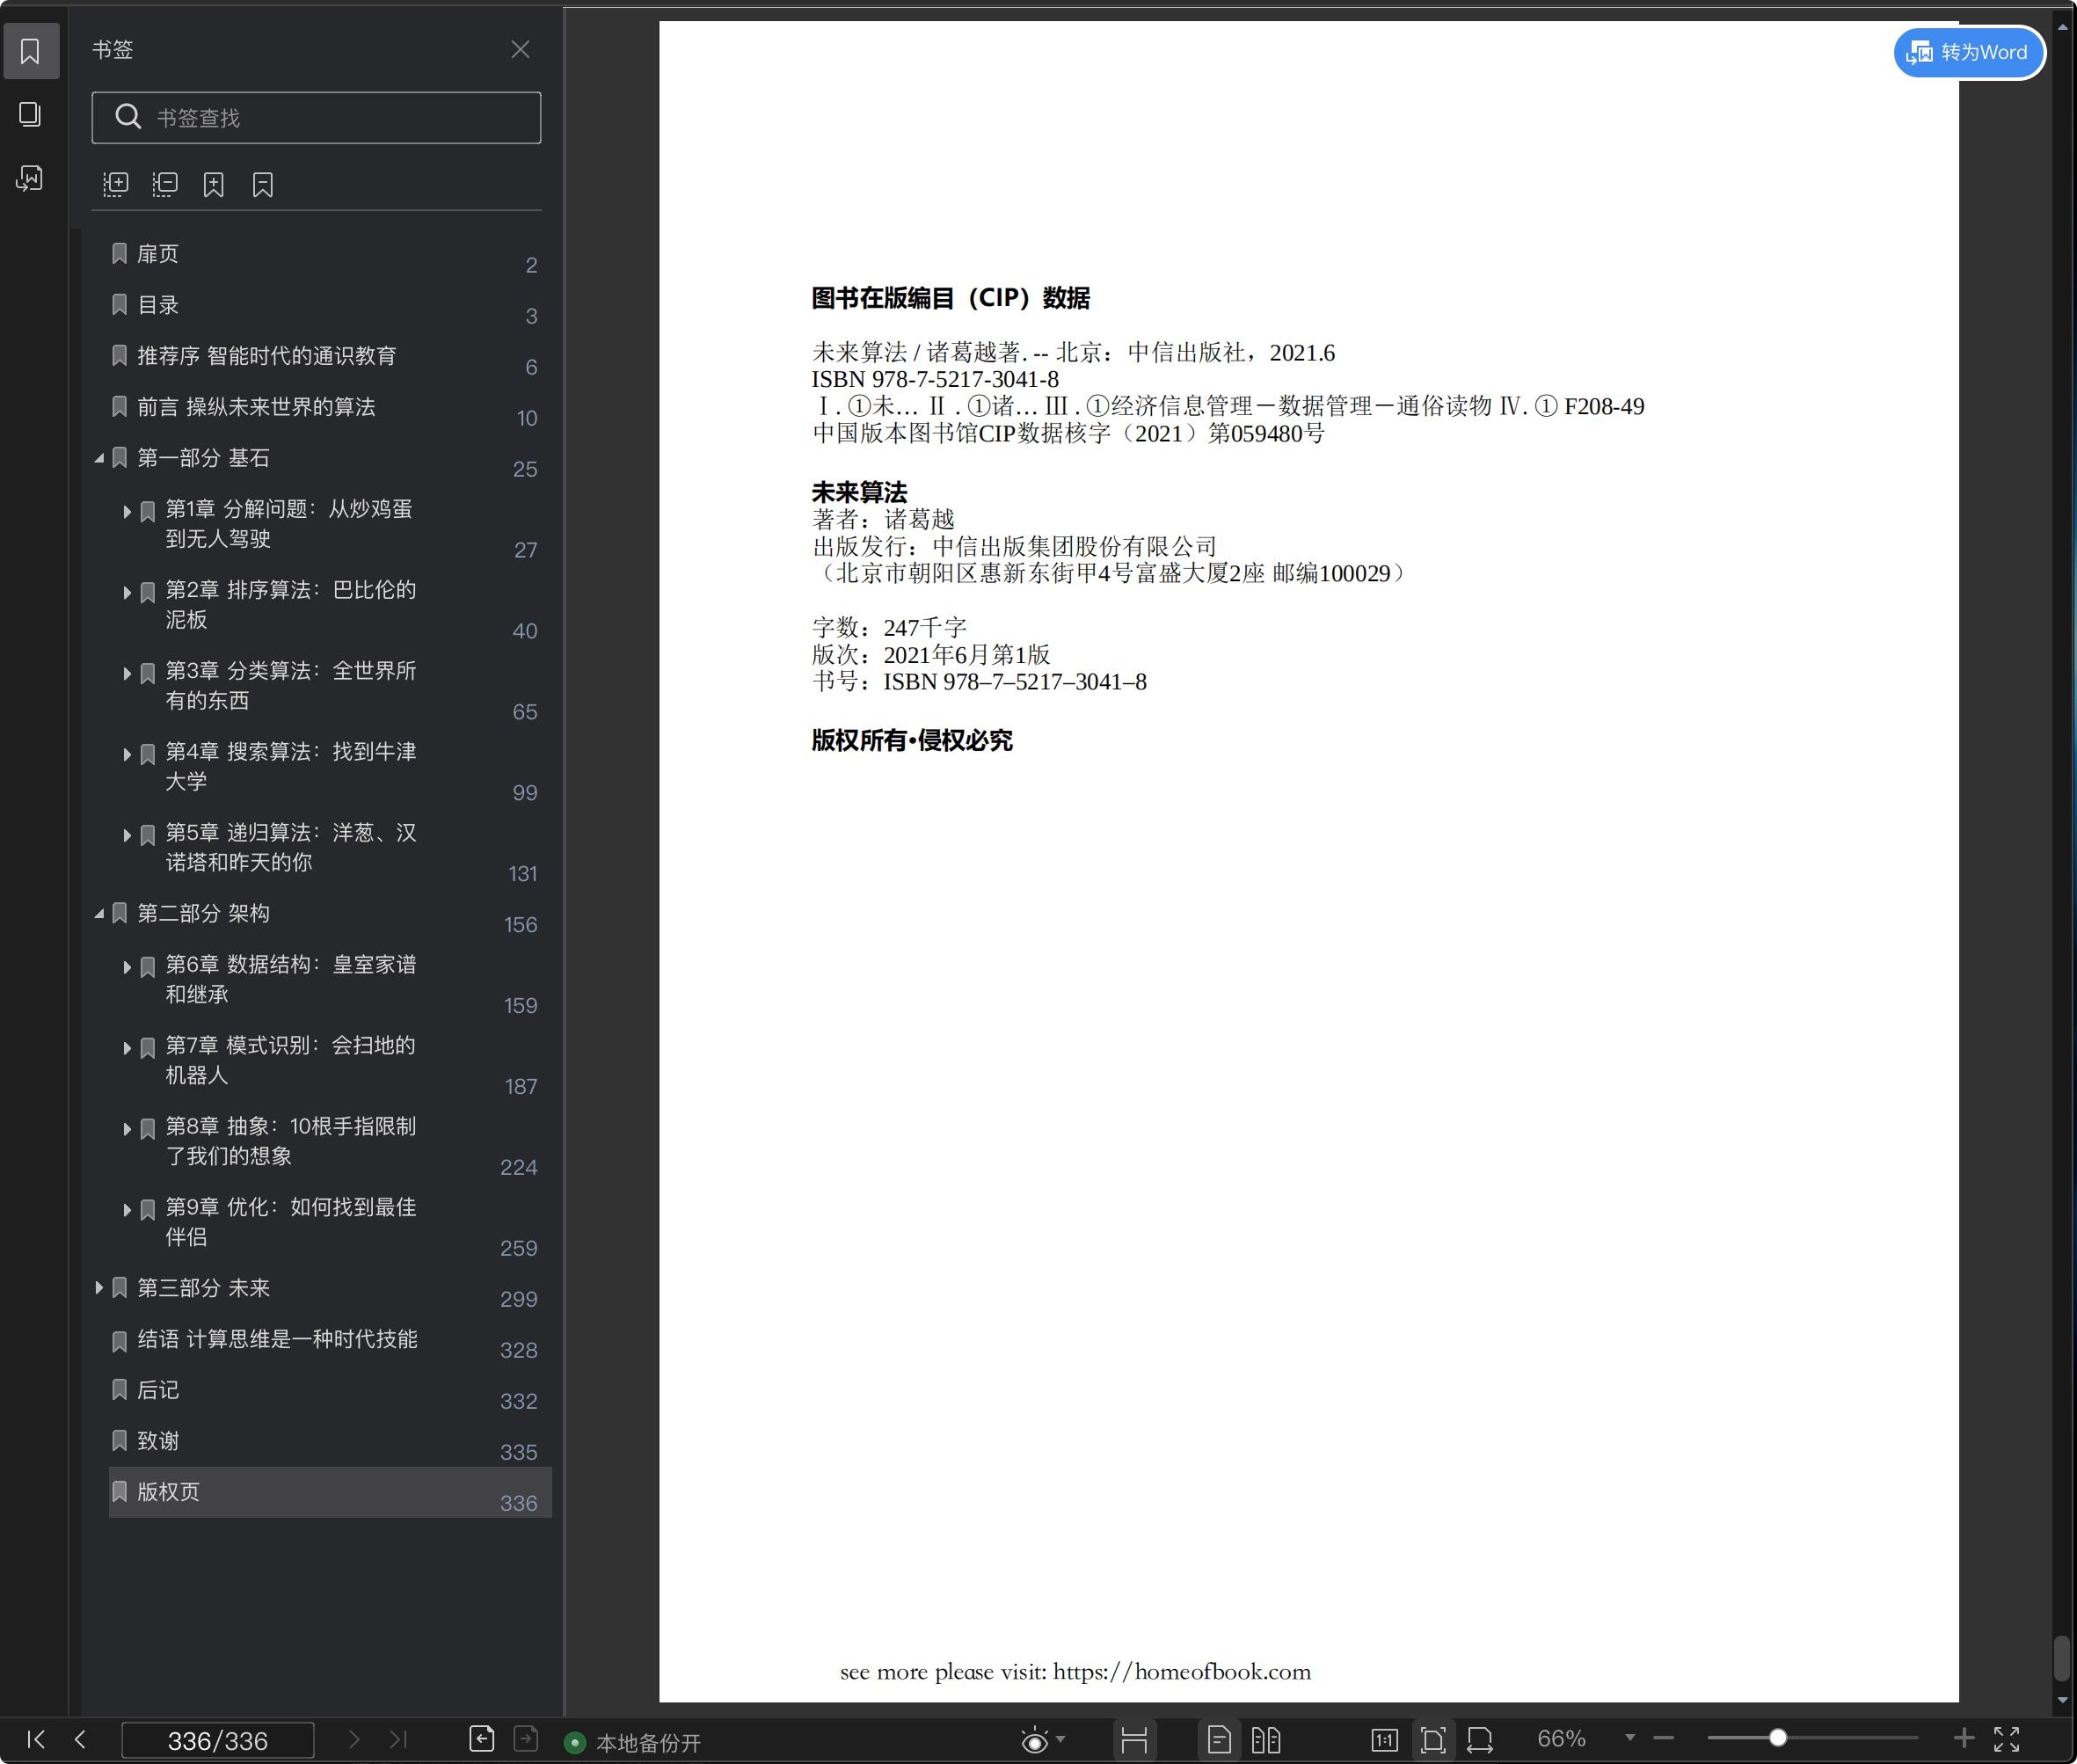Click the delete bookmark icon next to add
Viewport: 2077px width, 1764px height.
[263, 184]
